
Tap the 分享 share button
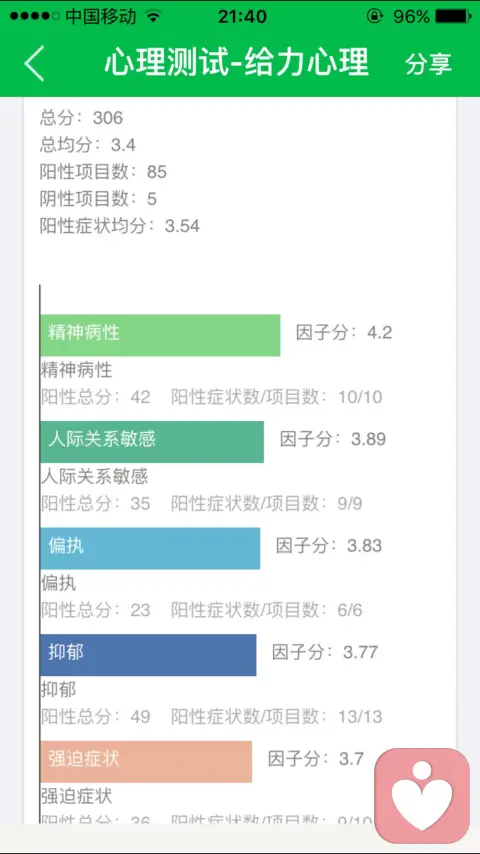[428, 64]
